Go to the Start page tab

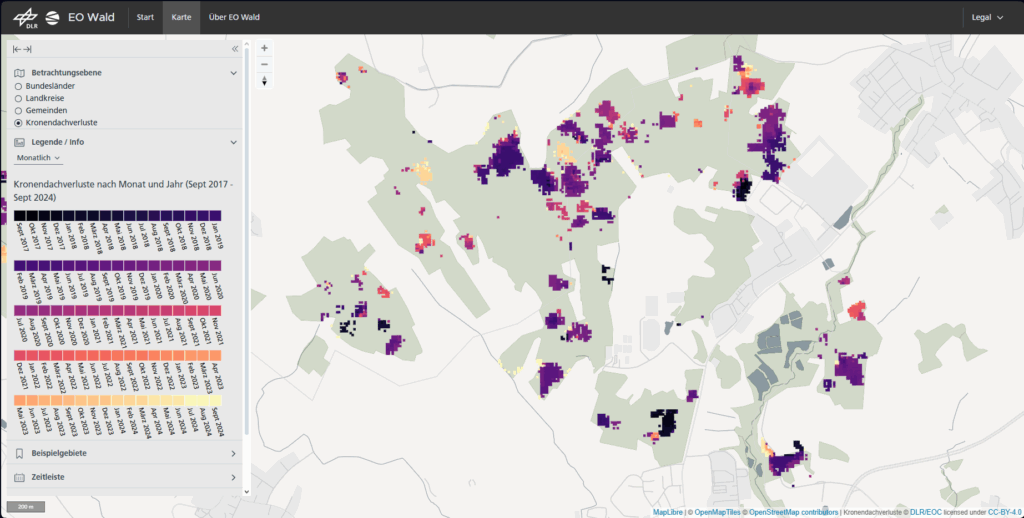point(145,17)
